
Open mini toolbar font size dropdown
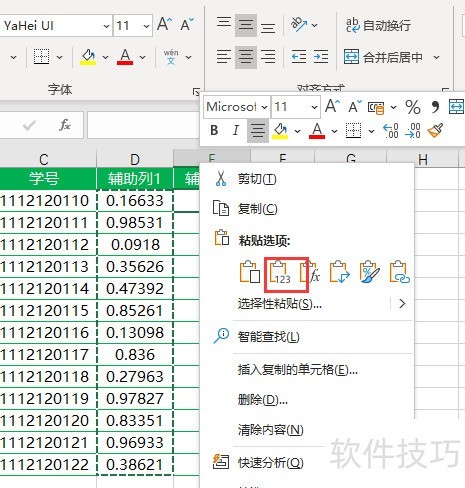(x=314, y=107)
